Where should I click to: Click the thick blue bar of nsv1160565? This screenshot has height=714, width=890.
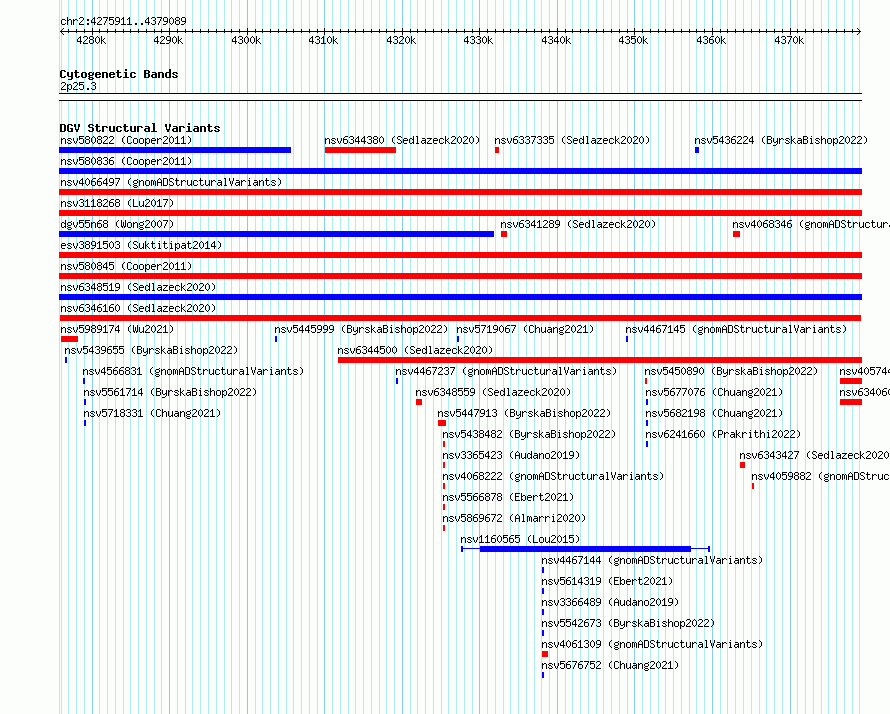pyautogui.click(x=585, y=549)
